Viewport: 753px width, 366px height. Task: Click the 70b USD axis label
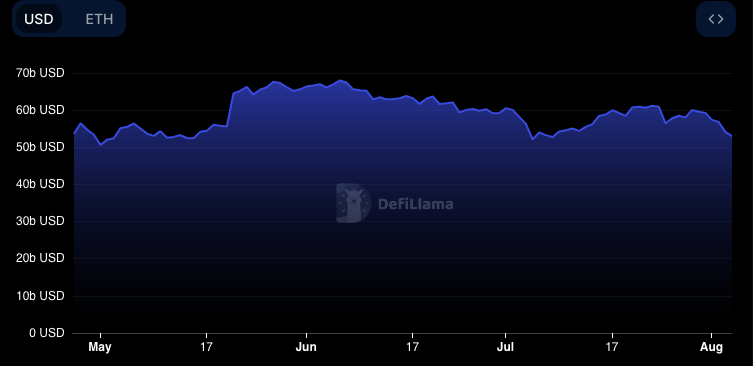tap(40, 73)
